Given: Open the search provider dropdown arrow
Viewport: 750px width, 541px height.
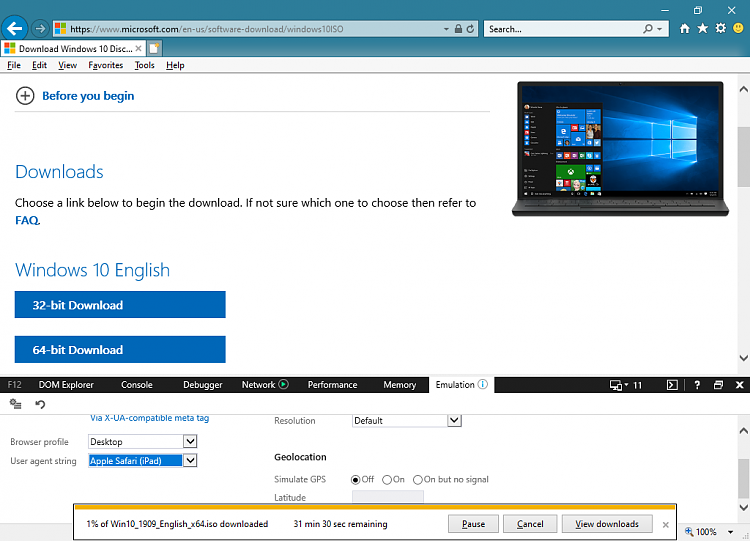Looking at the screenshot, I should (660, 29).
